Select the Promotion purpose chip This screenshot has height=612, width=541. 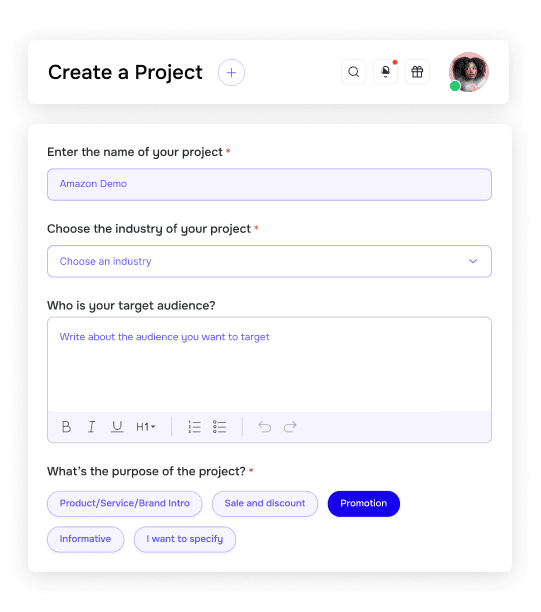coord(364,503)
